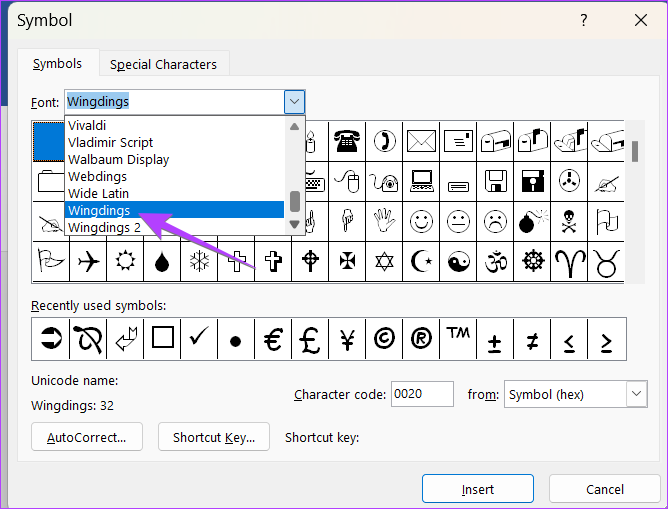Select Wingdings 2 in the font list
Viewport: 668px width, 509px height.
pos(104,227)
